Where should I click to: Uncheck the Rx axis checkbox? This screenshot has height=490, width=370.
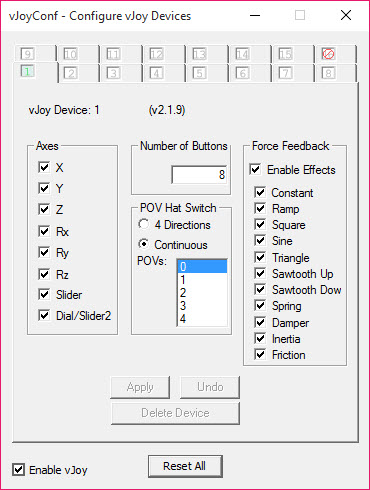coord(44,231)
